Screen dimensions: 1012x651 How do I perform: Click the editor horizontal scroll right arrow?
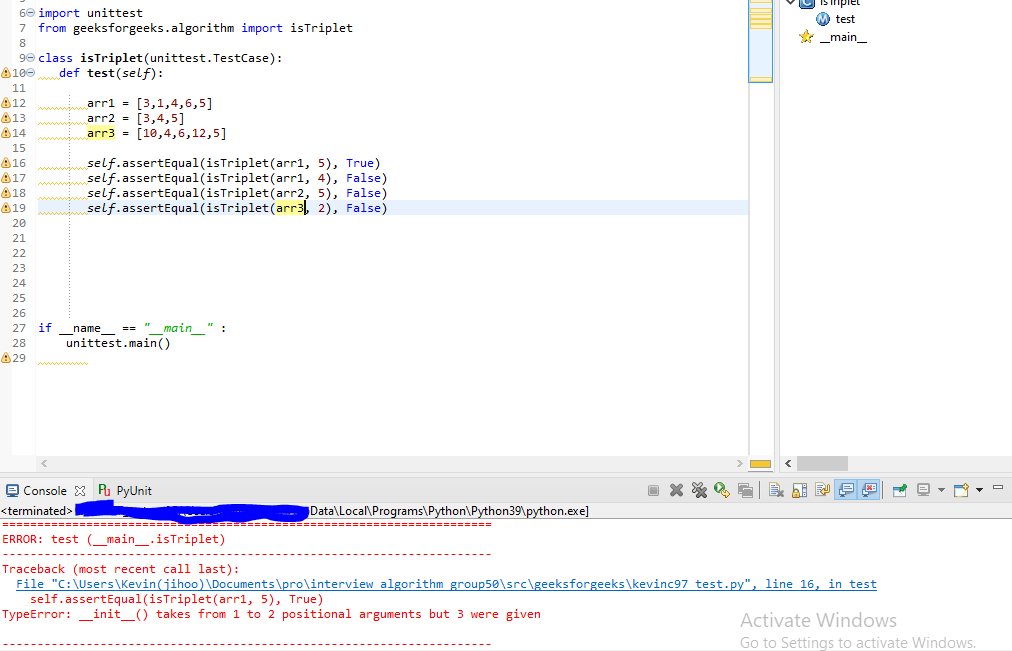click(x=740, y=463)
